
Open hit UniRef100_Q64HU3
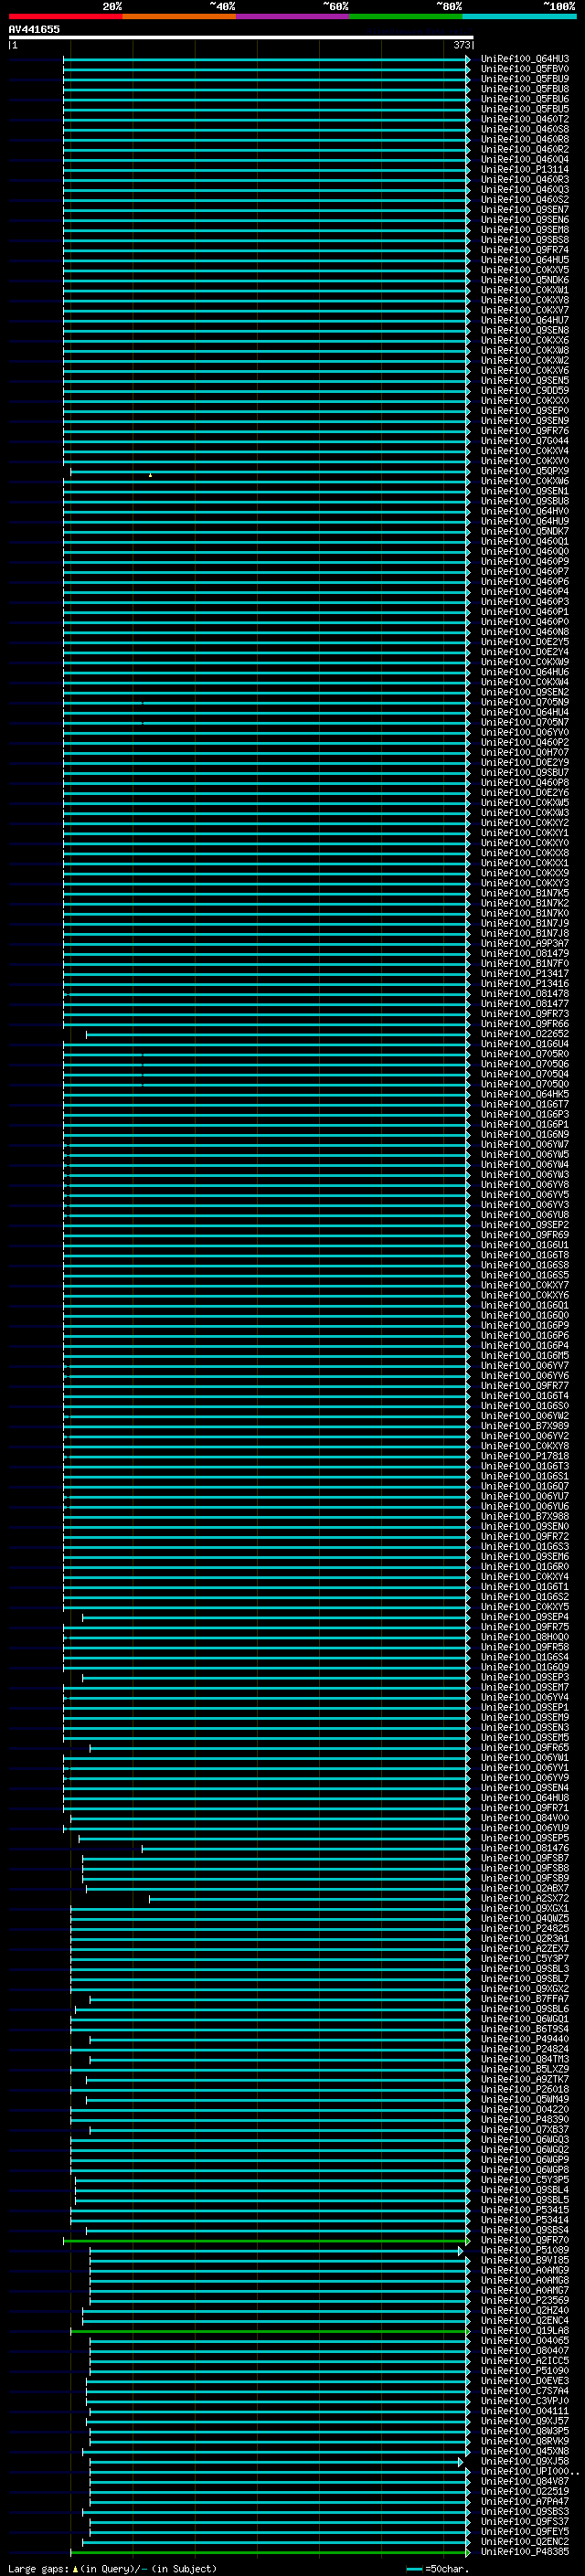(x=525, y=60)
